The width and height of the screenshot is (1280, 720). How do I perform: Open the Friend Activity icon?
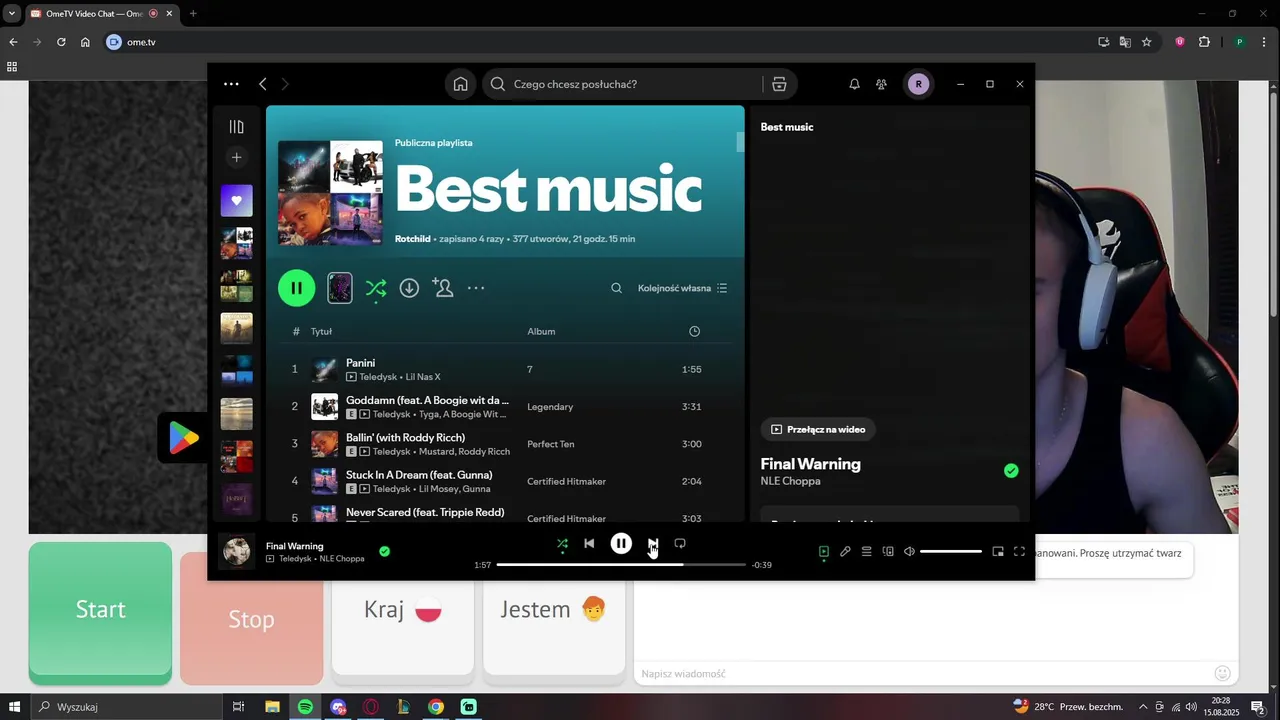pos(881,84)
